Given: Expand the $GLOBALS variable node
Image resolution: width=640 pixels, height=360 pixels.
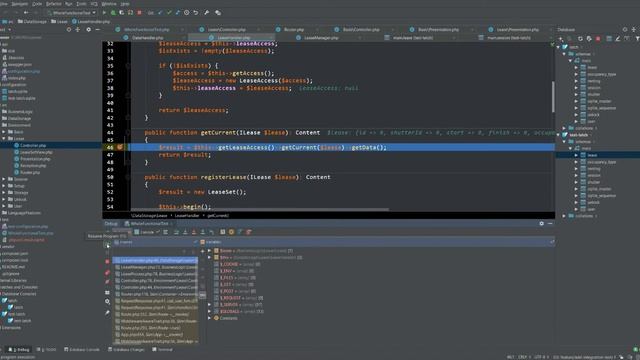Looking at the screenshot, I should click(x=209, y=311).
